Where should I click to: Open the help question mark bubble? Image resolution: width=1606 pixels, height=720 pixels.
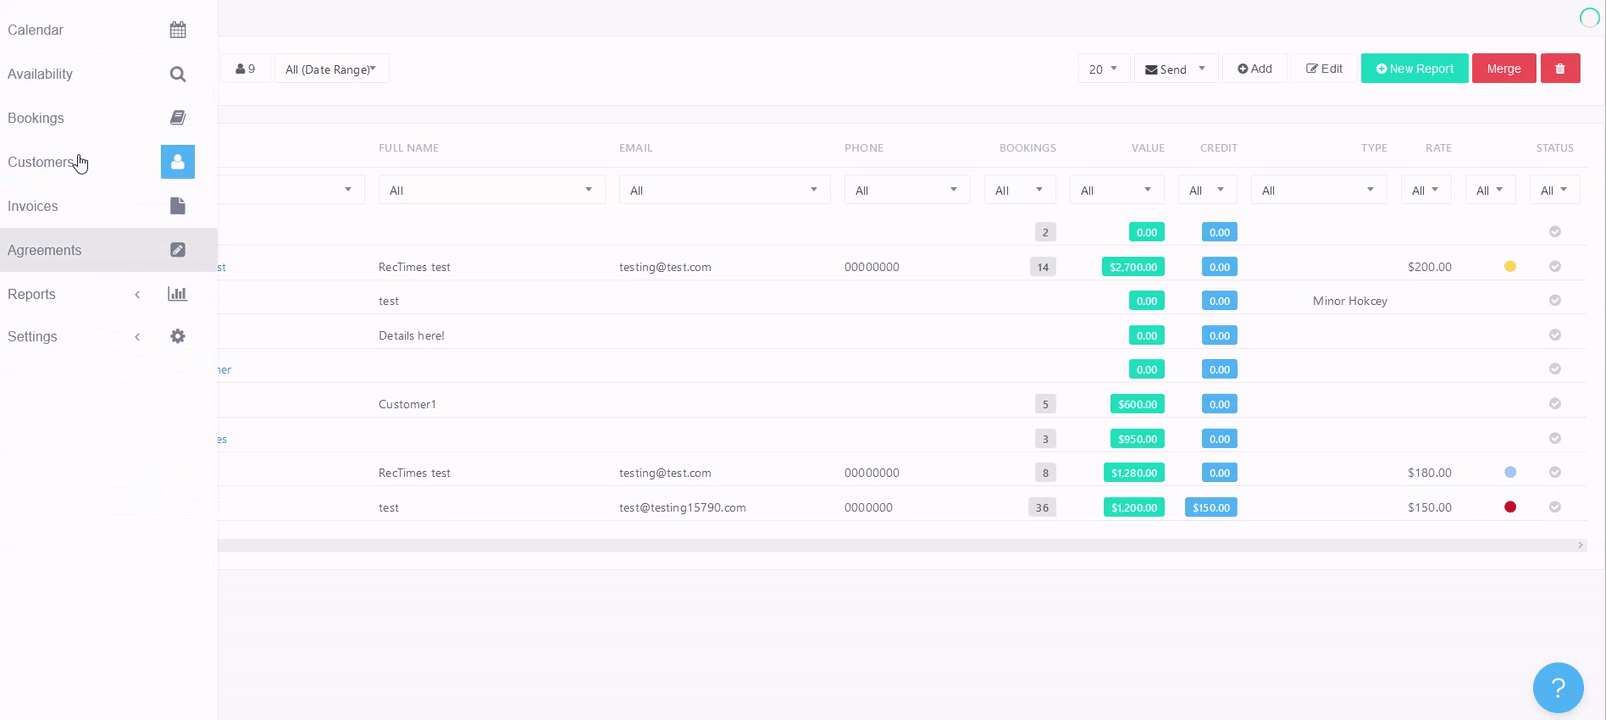click(1557, 687)
